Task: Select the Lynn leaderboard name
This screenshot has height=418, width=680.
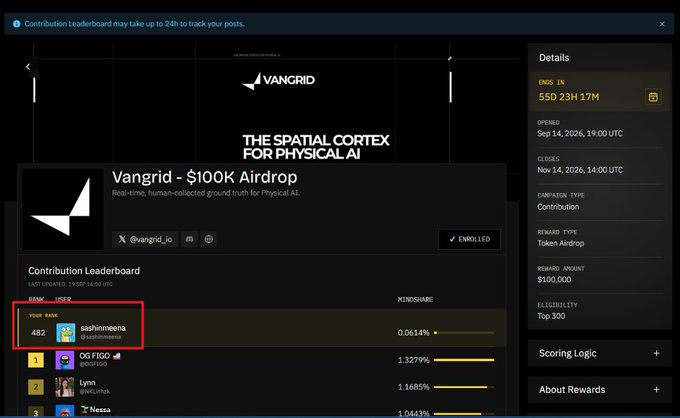Action: coord(87,382)
